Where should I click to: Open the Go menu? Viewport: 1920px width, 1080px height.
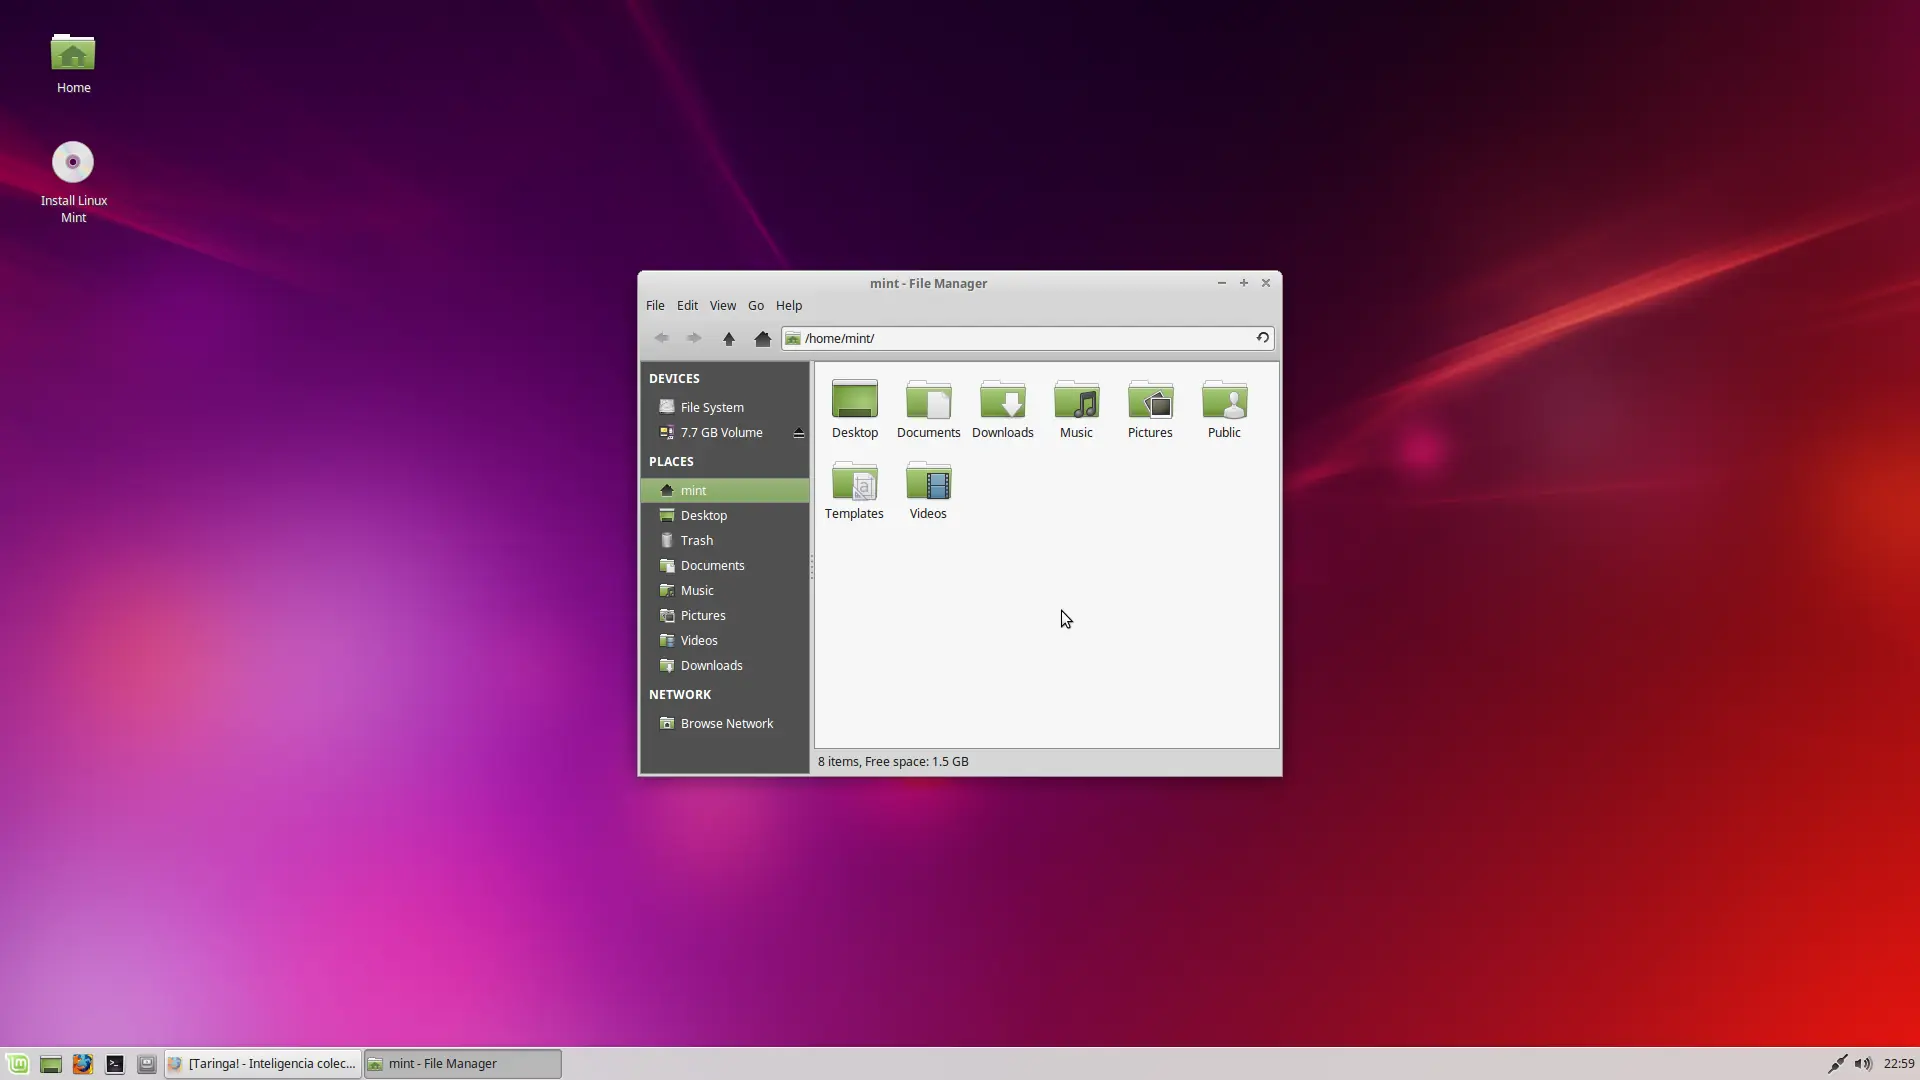tap(755, 306)
